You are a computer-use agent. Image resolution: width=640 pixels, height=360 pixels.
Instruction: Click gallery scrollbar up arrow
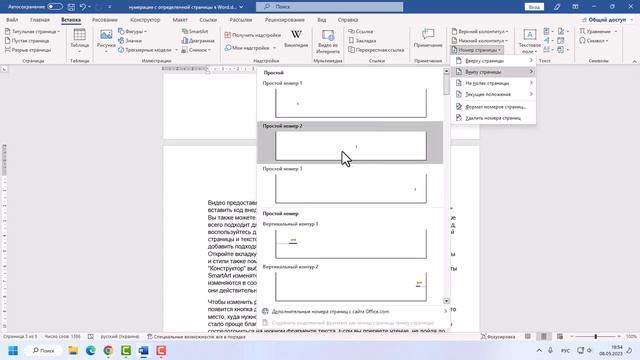(446, 71)
